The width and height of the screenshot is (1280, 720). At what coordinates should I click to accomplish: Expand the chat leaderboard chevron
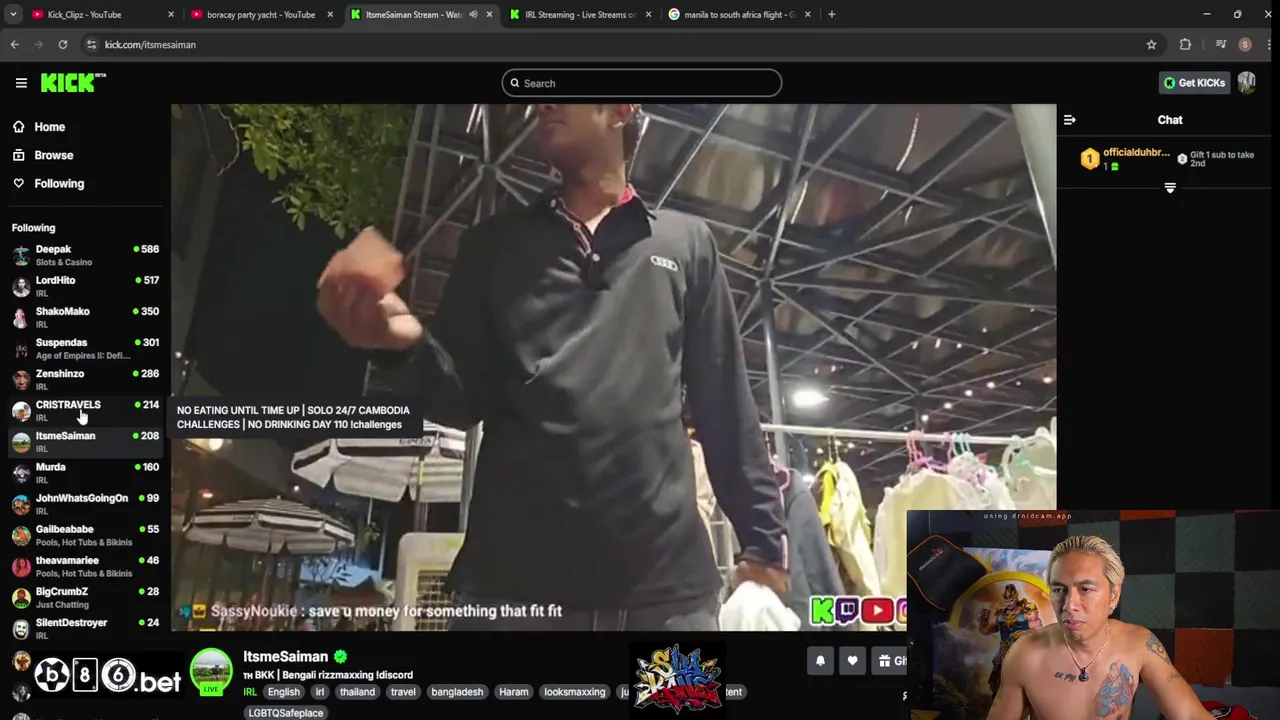(1170, 188)
